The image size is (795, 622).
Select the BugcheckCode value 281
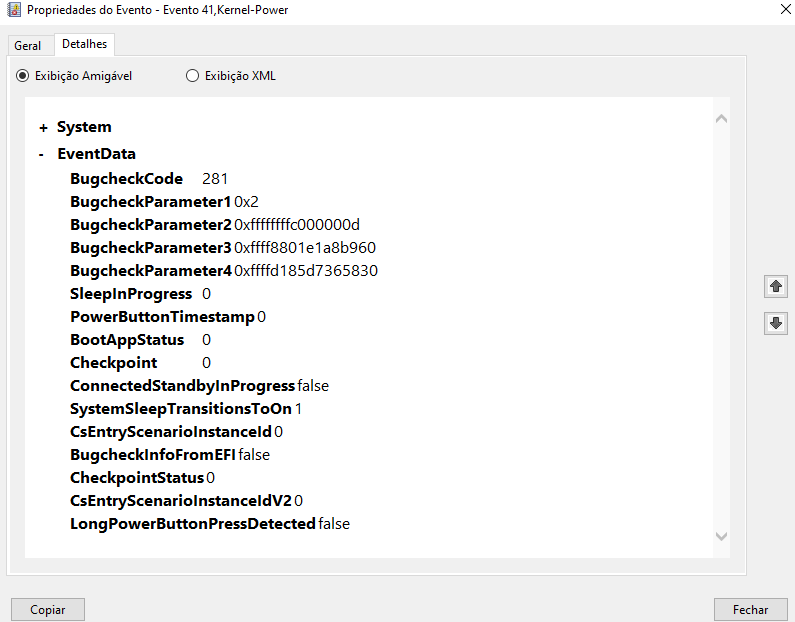(215, 179)
